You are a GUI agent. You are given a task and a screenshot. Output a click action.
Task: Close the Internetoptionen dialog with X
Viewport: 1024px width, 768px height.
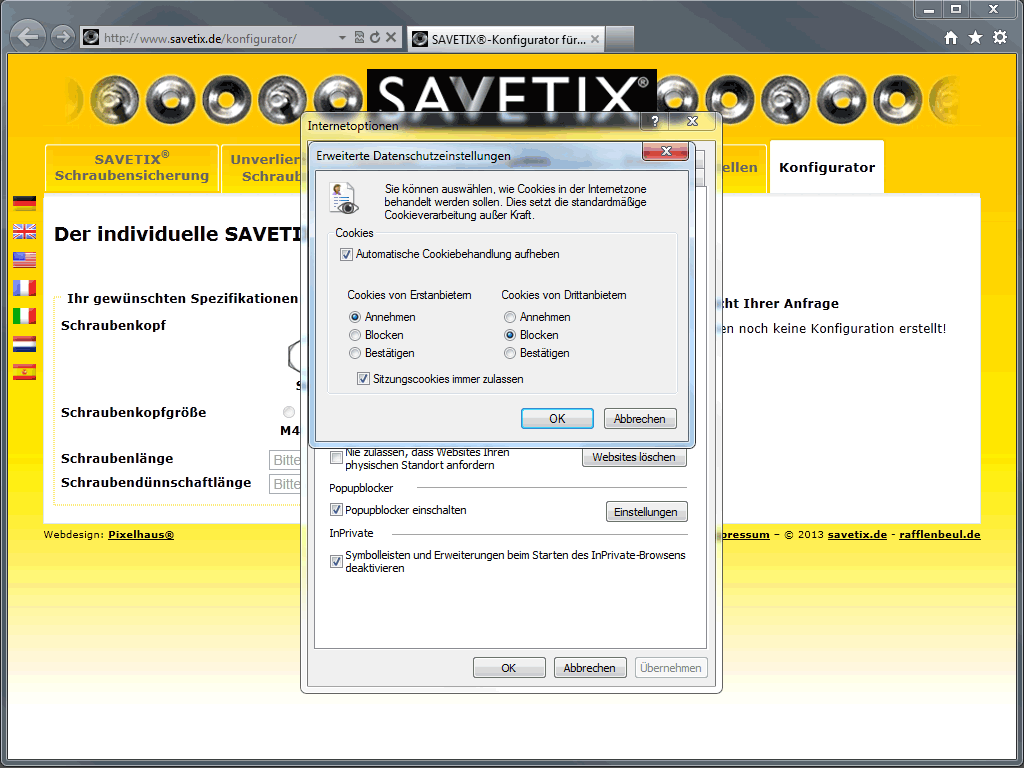click(x=692, y=121)
